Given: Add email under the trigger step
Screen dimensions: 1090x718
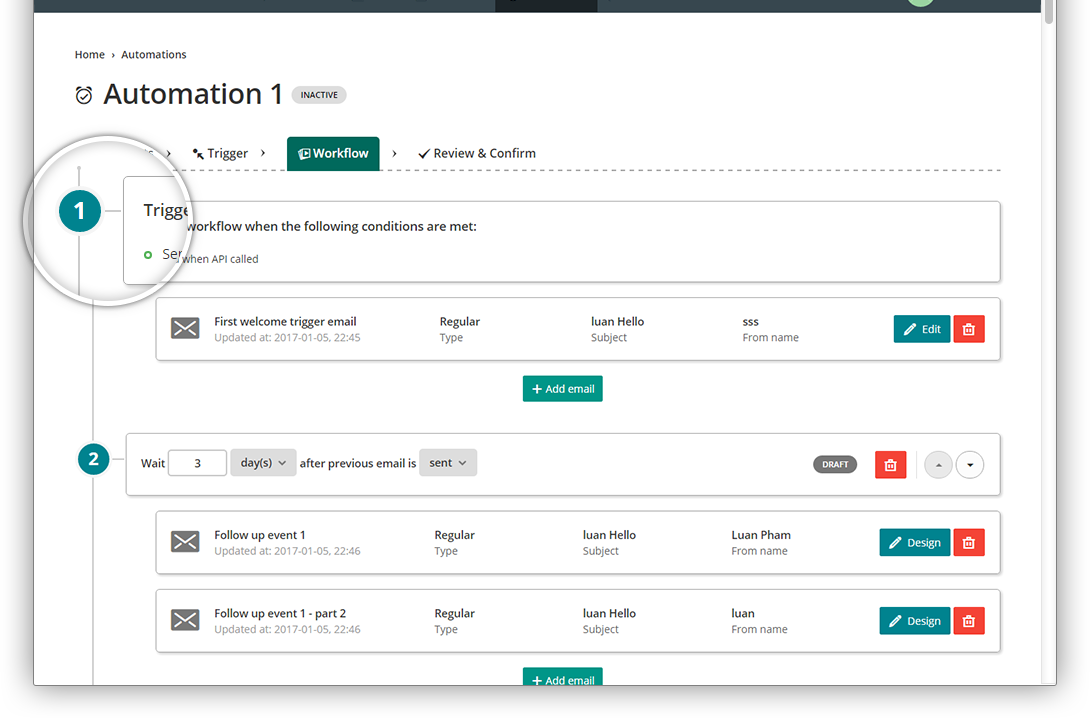Looking at the screenshot, I should point(562,389).
